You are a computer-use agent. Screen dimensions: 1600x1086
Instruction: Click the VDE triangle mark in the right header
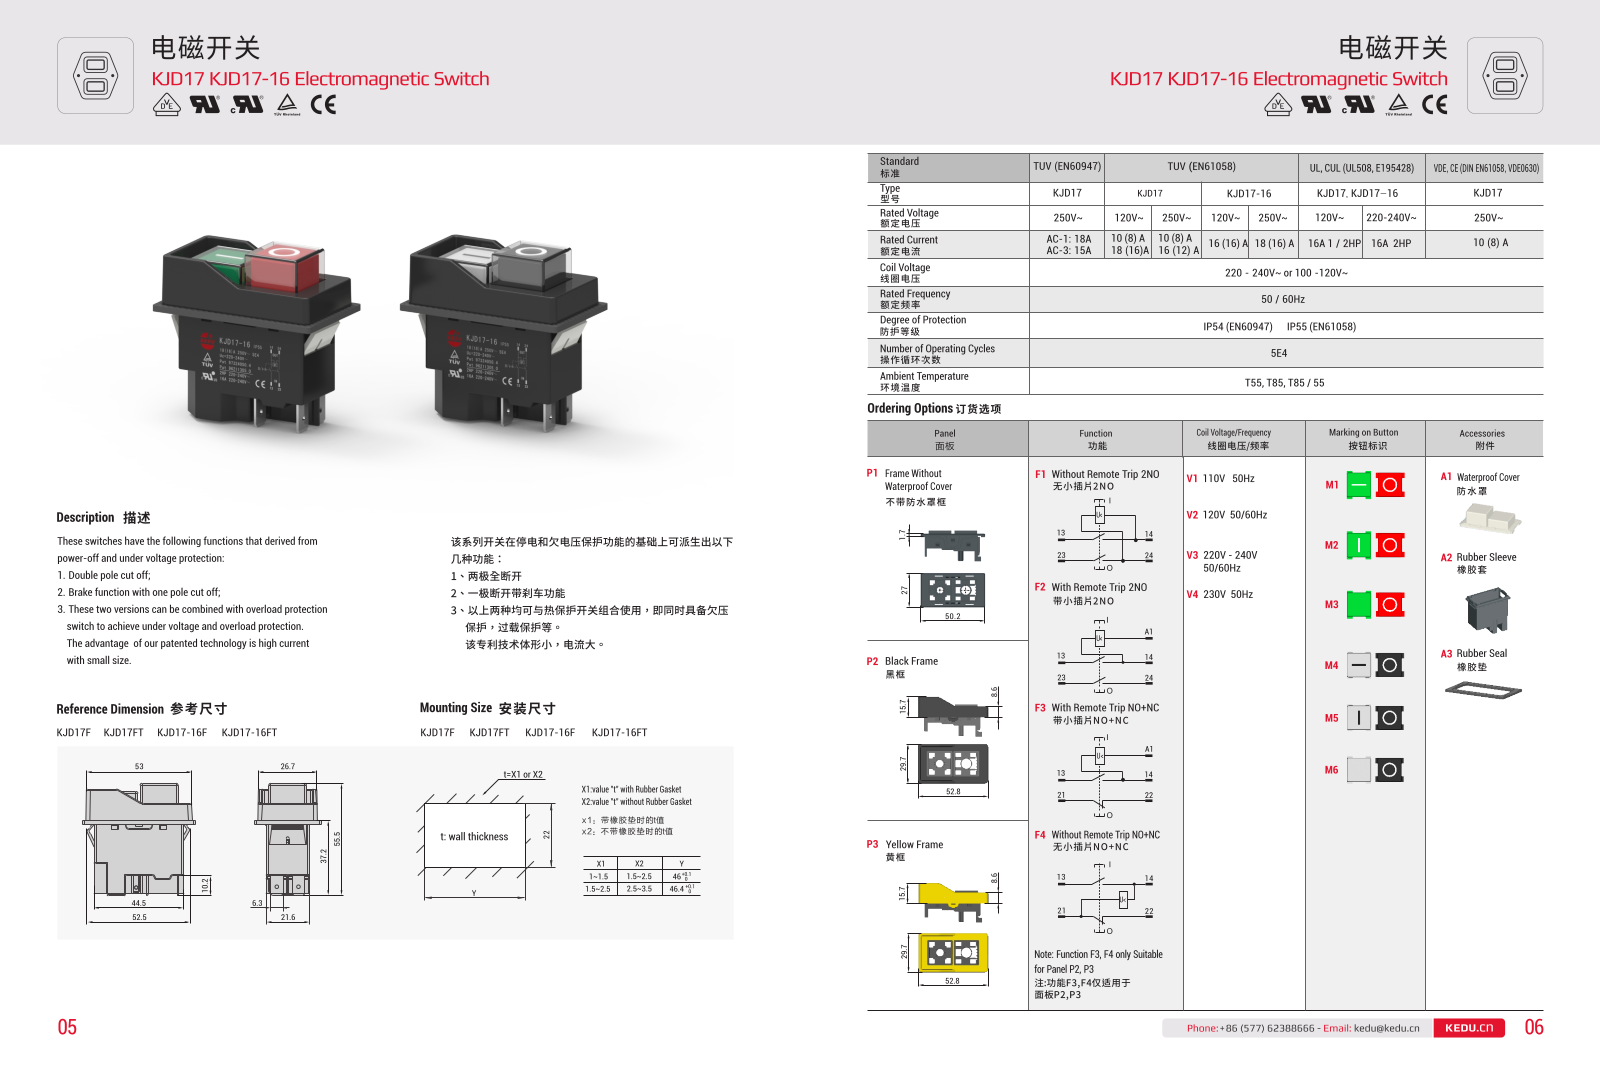[x=1278, y=105]
